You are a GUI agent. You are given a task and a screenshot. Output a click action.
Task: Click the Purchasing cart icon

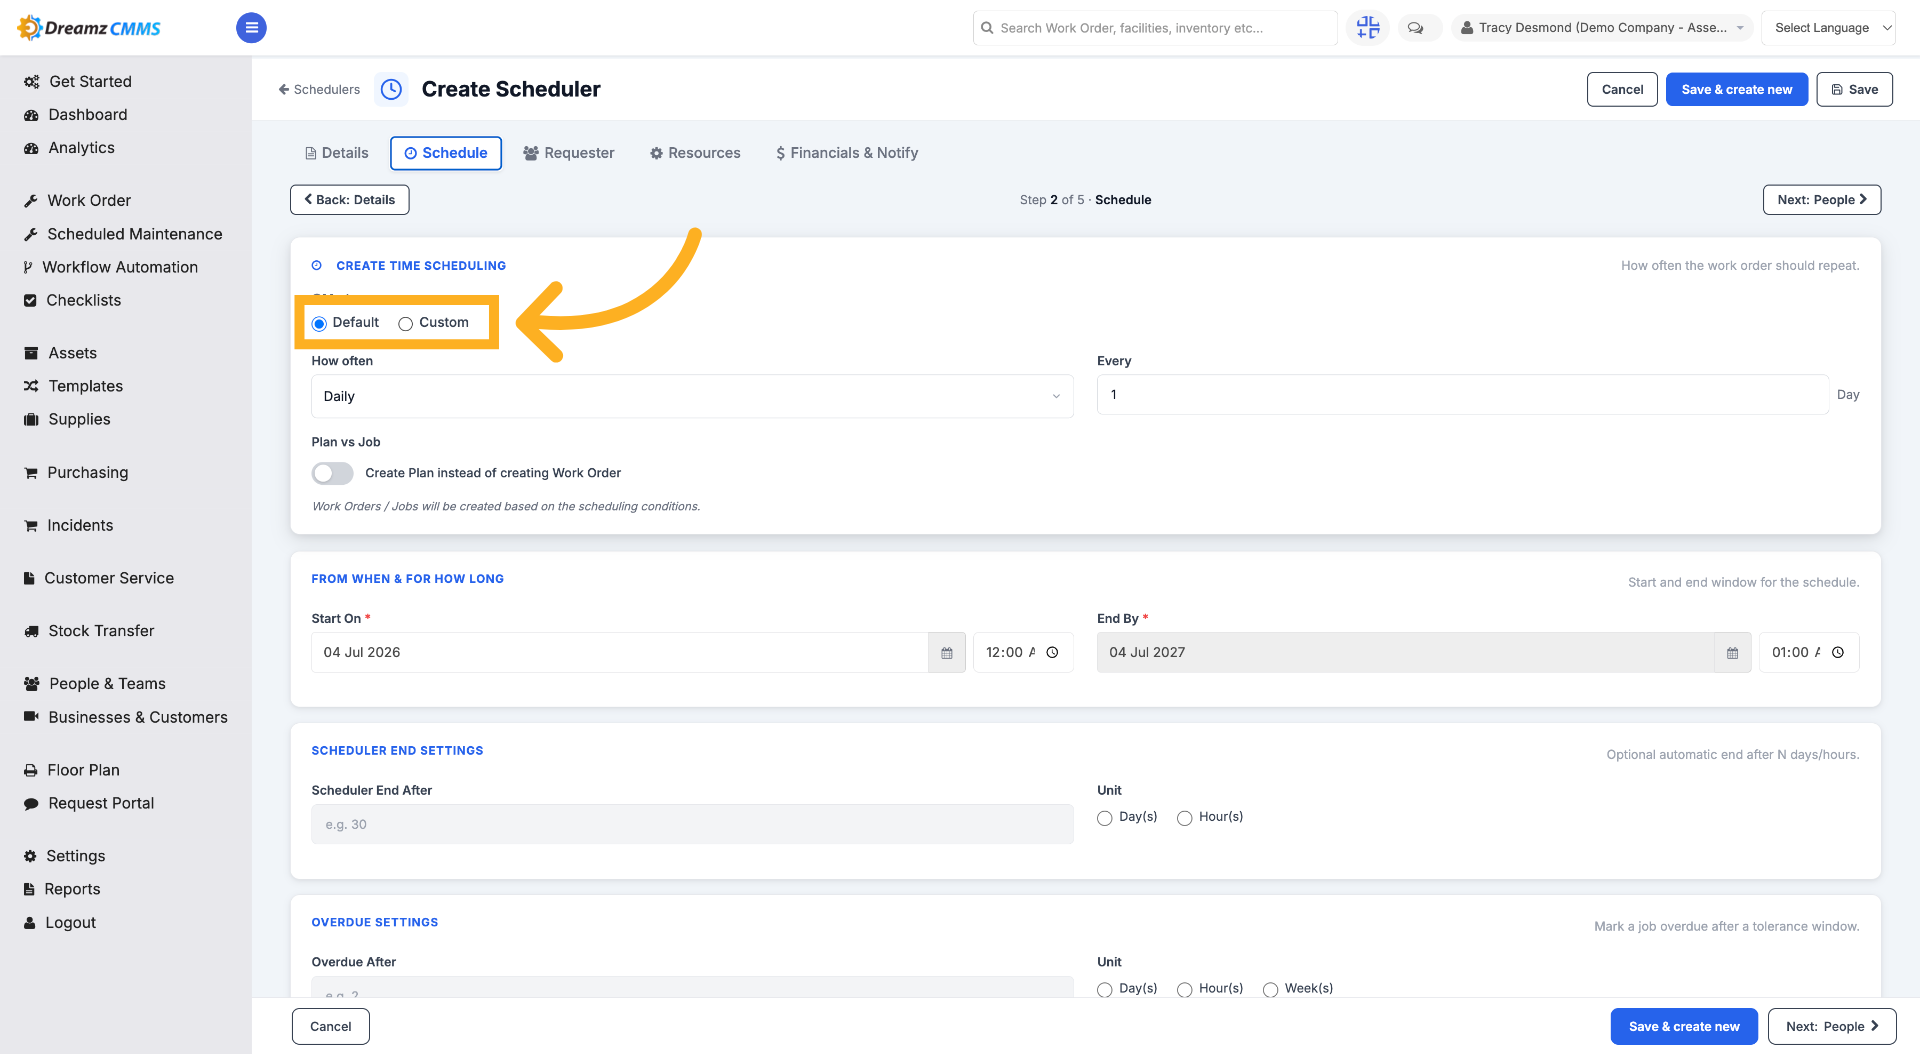click(x=31, y=473)
